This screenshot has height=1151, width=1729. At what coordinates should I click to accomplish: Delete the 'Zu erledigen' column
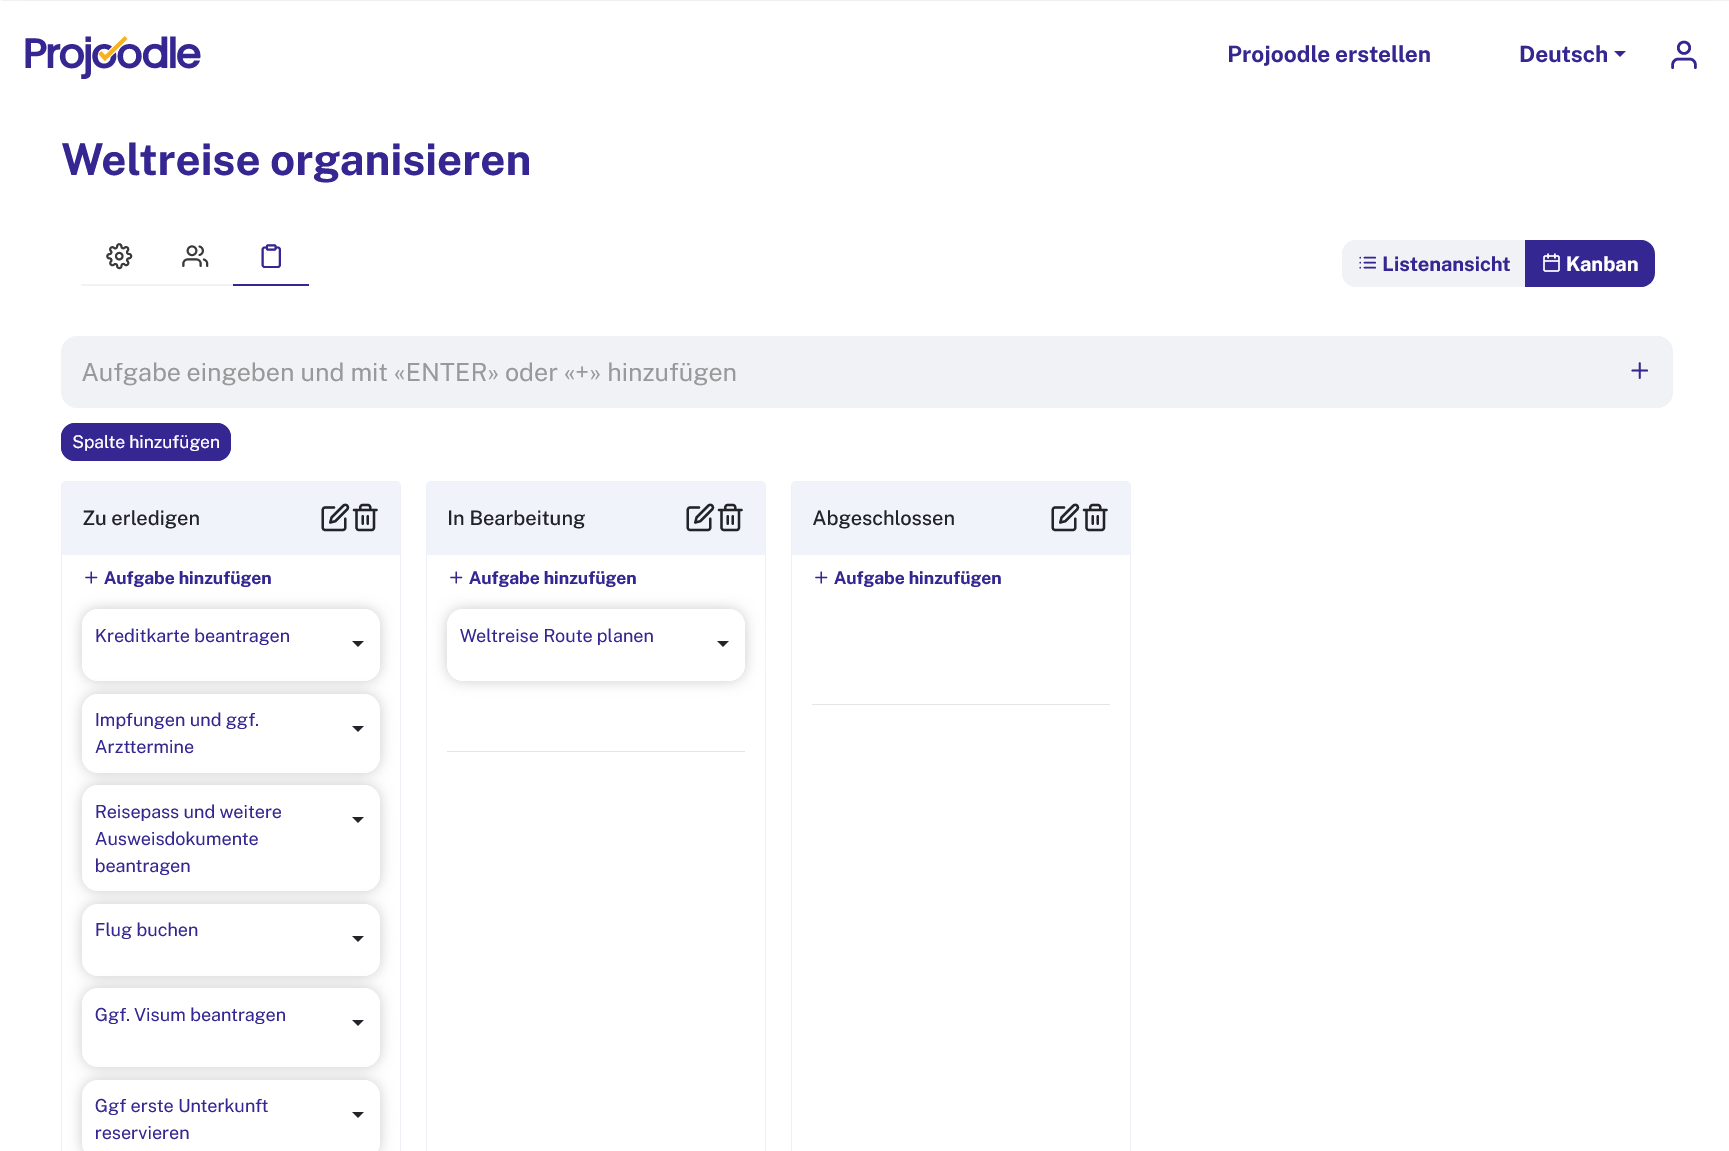tap(366, 518)
